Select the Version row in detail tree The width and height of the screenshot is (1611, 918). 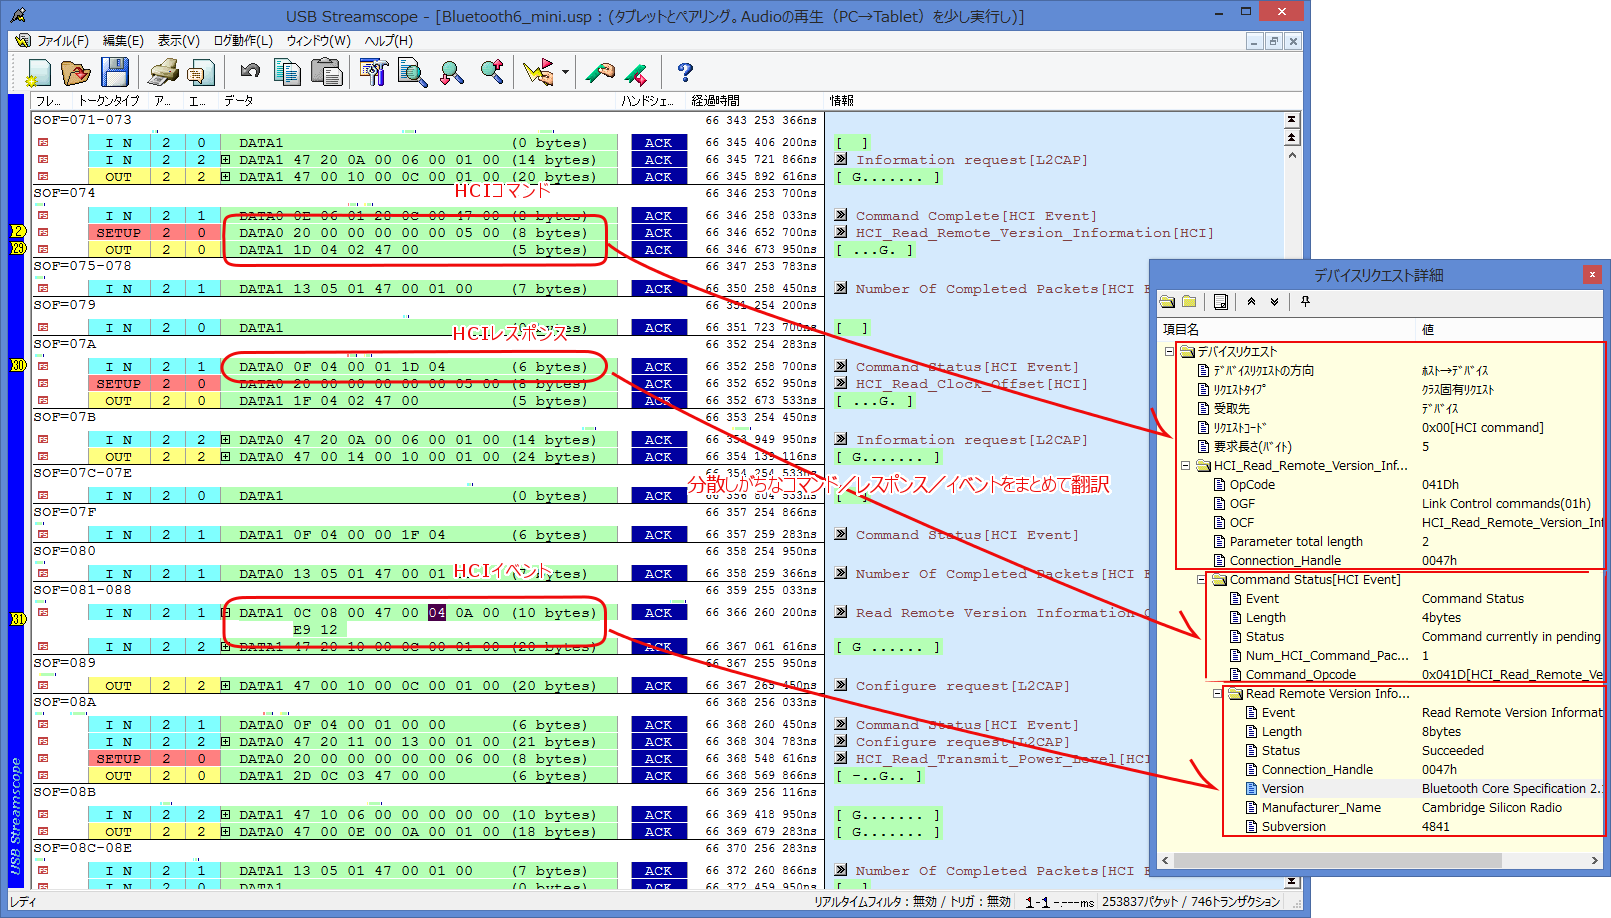coord(1282,788)
